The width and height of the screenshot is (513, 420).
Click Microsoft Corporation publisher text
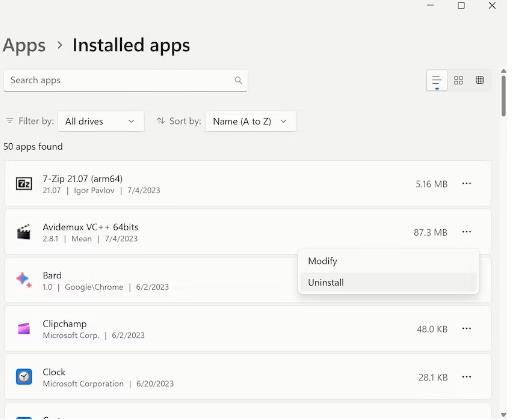pos(83,384)
